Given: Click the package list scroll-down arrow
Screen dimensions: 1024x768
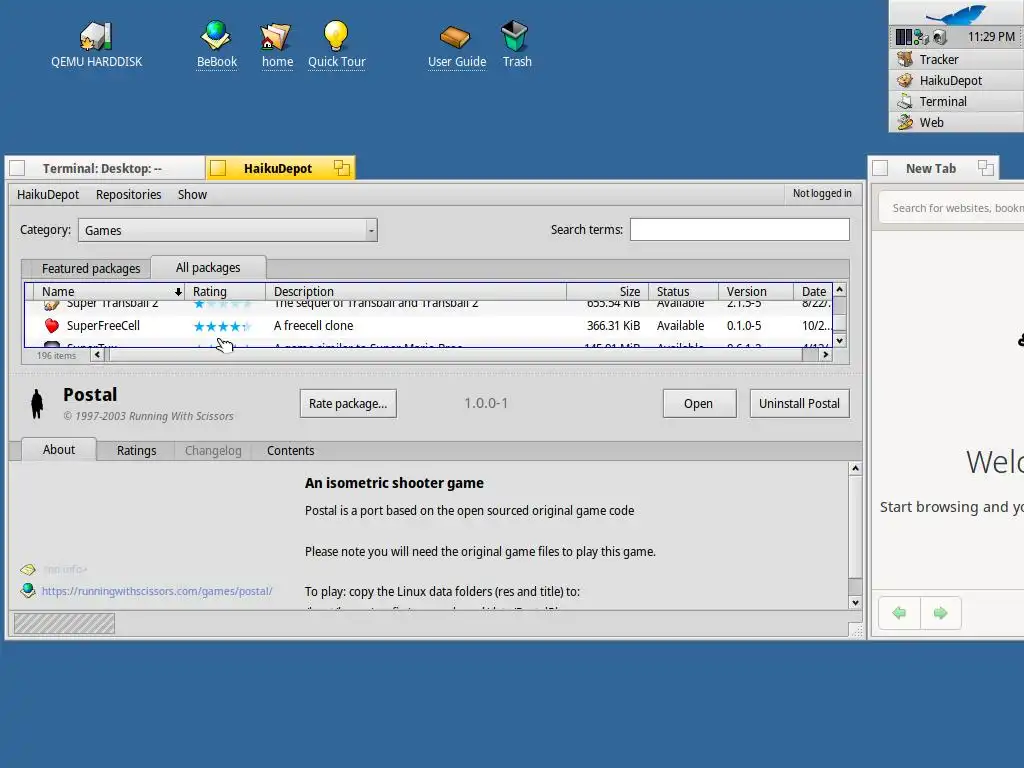Looking at the screenshot, I should coord(840,340).
